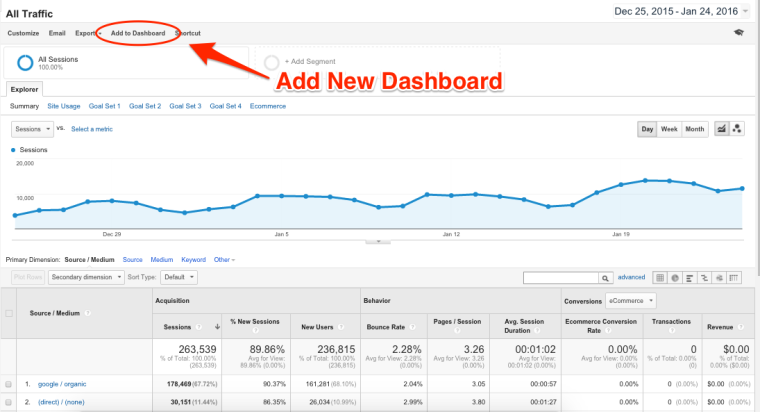Check the google / organic row checkbox

[10, 384]
